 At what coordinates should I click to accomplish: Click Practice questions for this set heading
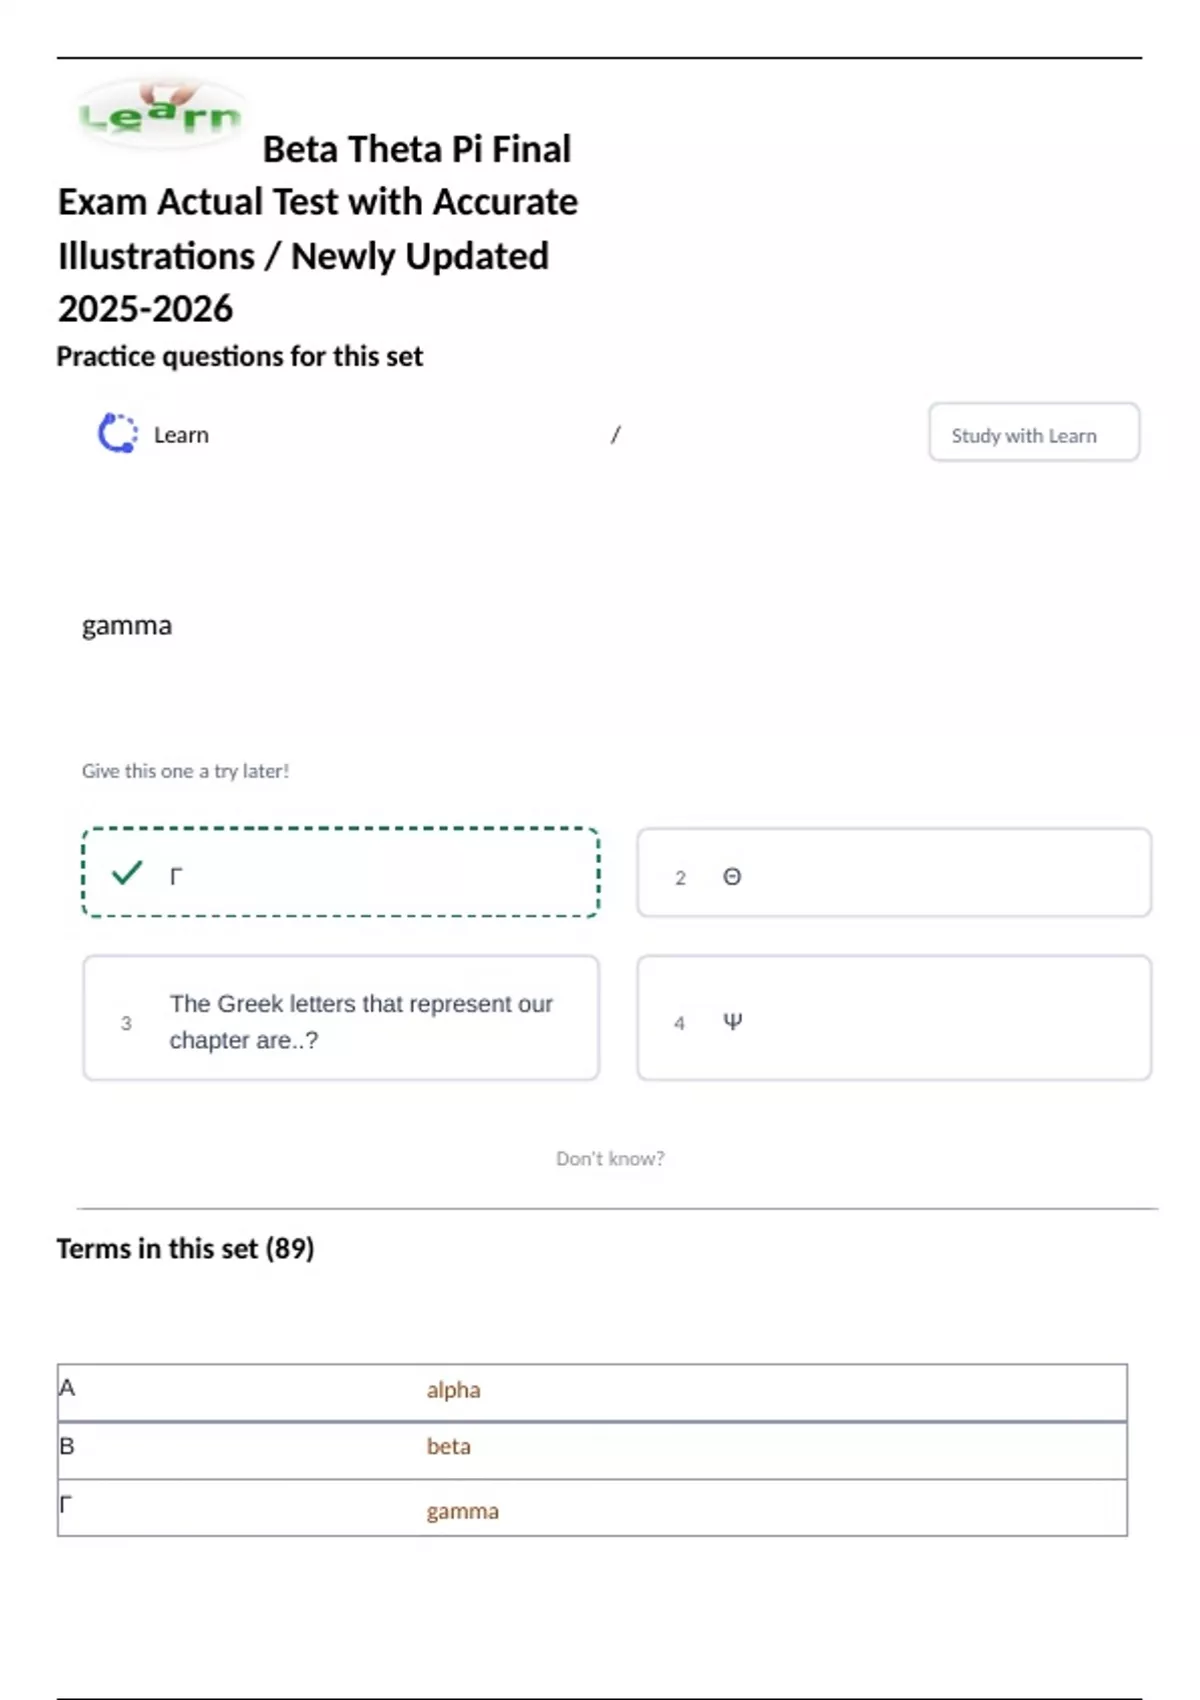239,357
